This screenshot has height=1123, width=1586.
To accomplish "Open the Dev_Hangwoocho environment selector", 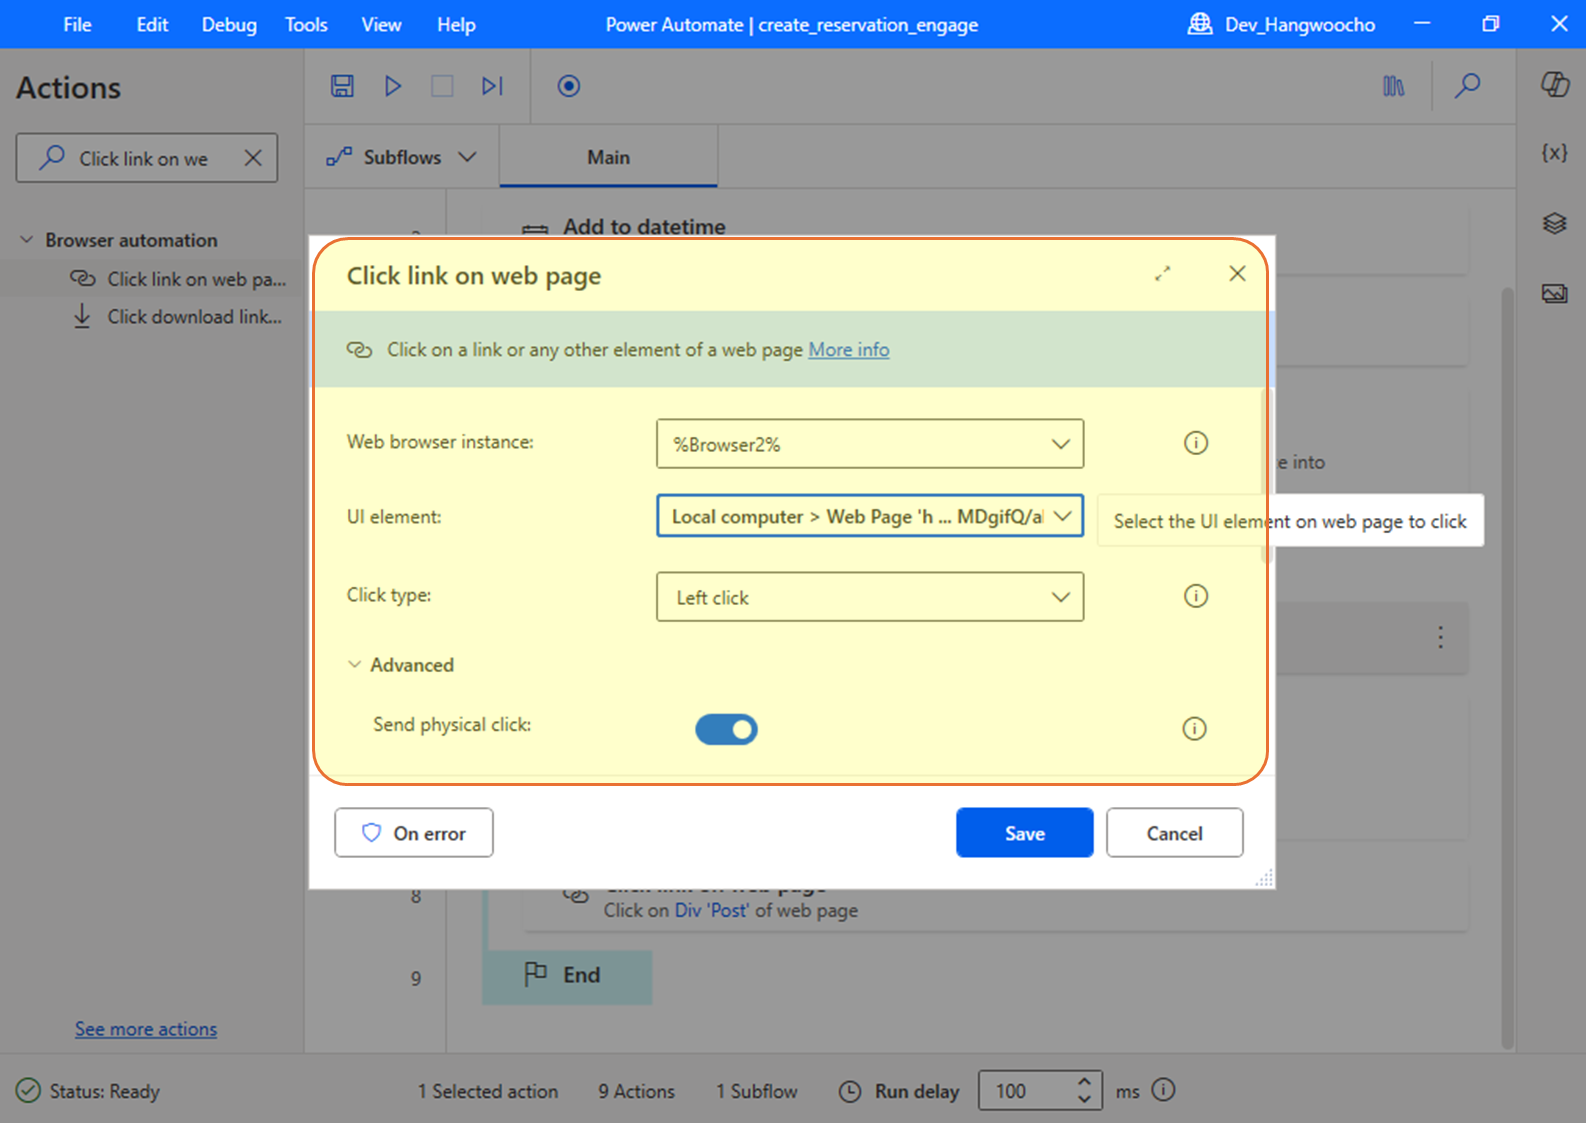I will tap(1281, 25).
